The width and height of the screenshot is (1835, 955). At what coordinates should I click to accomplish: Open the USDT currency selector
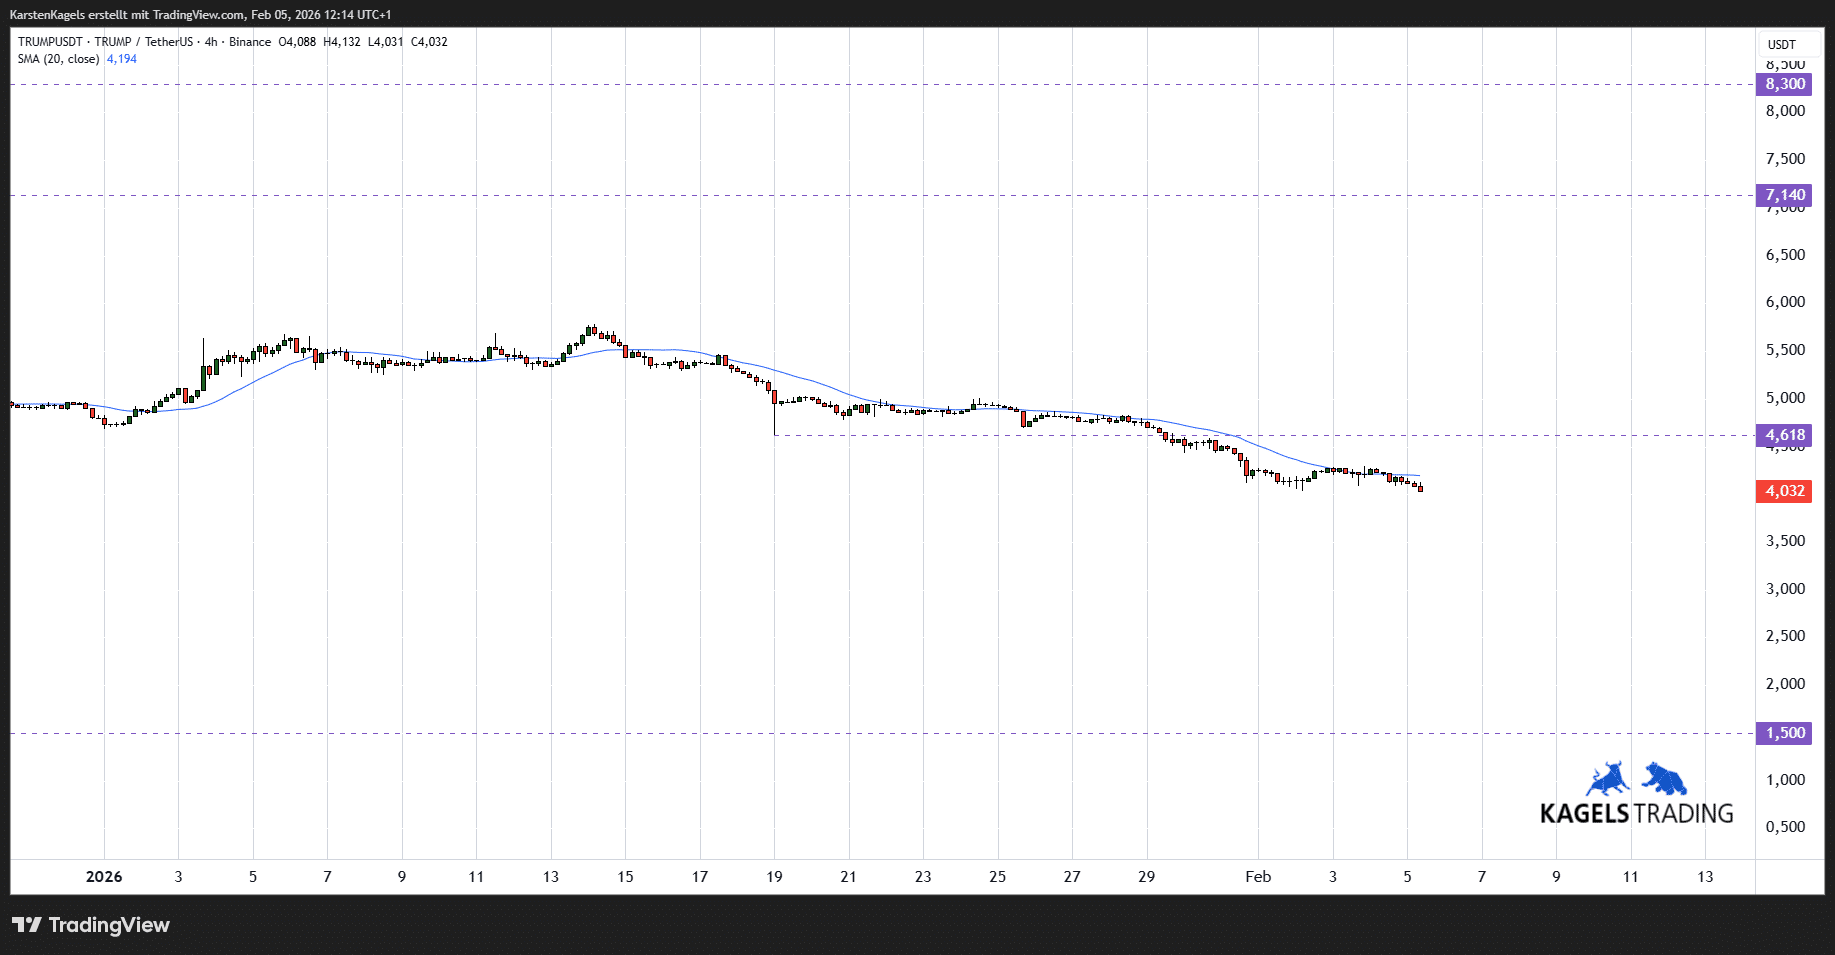[x=1782, y=44]
